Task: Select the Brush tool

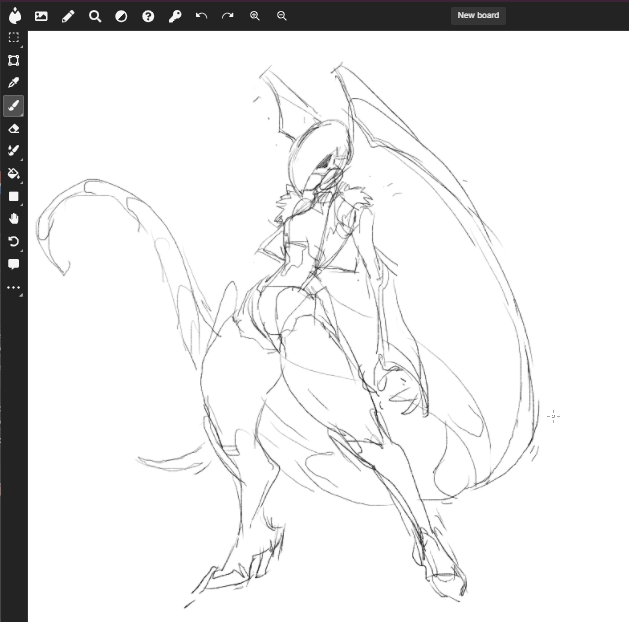Action: pyautogui.click(x=14, y=106)
